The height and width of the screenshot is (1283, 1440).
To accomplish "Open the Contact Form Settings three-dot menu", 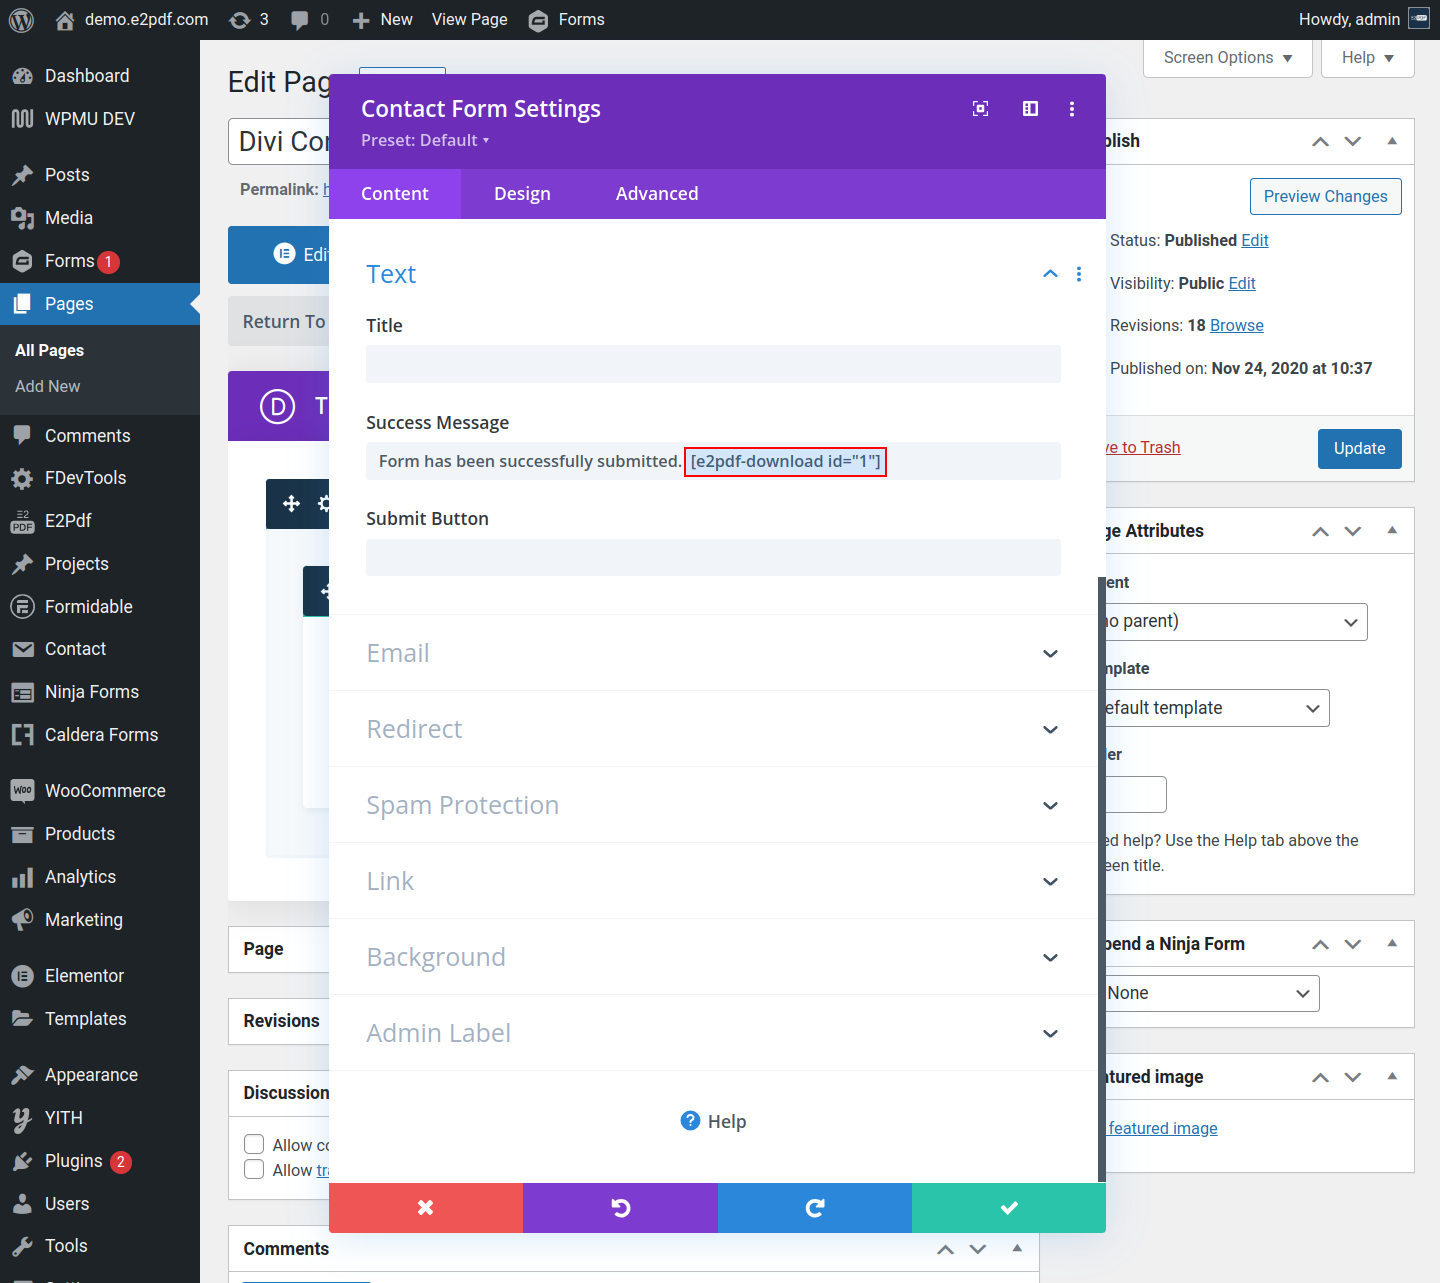I will tap(1072, 109).
